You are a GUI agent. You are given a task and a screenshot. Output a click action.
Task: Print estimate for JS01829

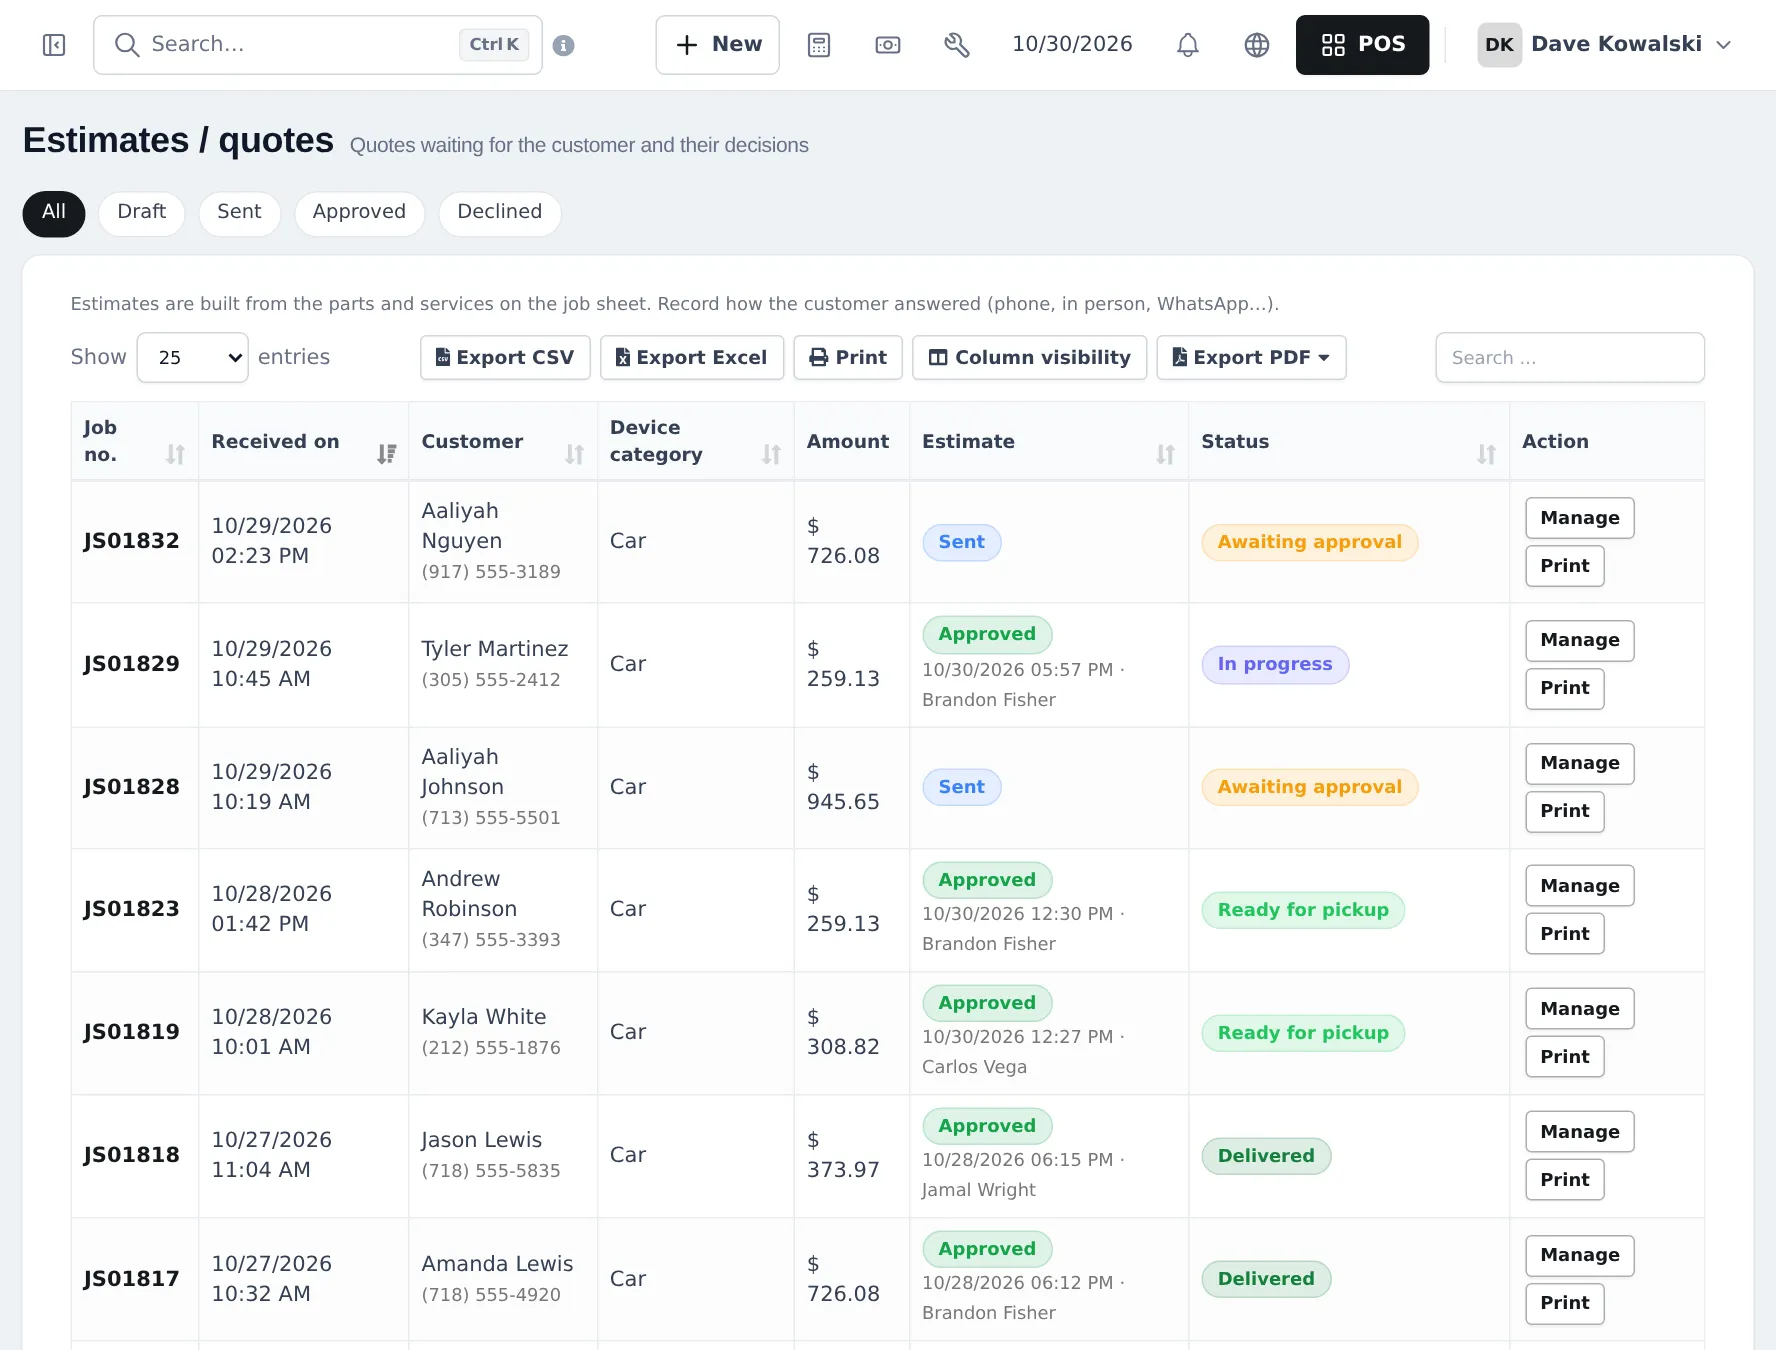tap(1564, 688)
